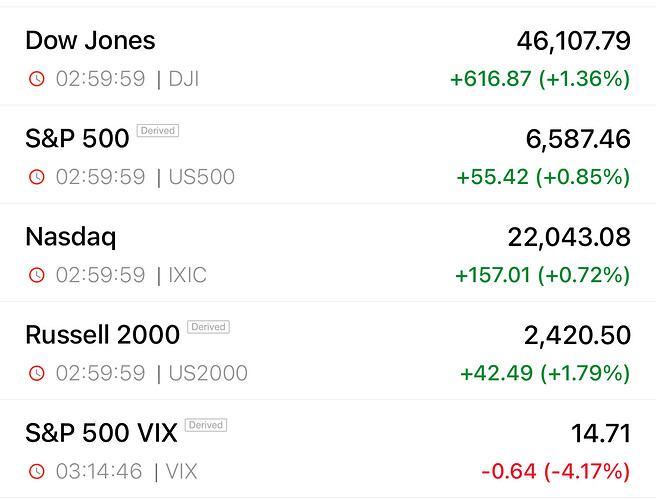Click the Derived badge next to S&P 500

coord(158,131)
